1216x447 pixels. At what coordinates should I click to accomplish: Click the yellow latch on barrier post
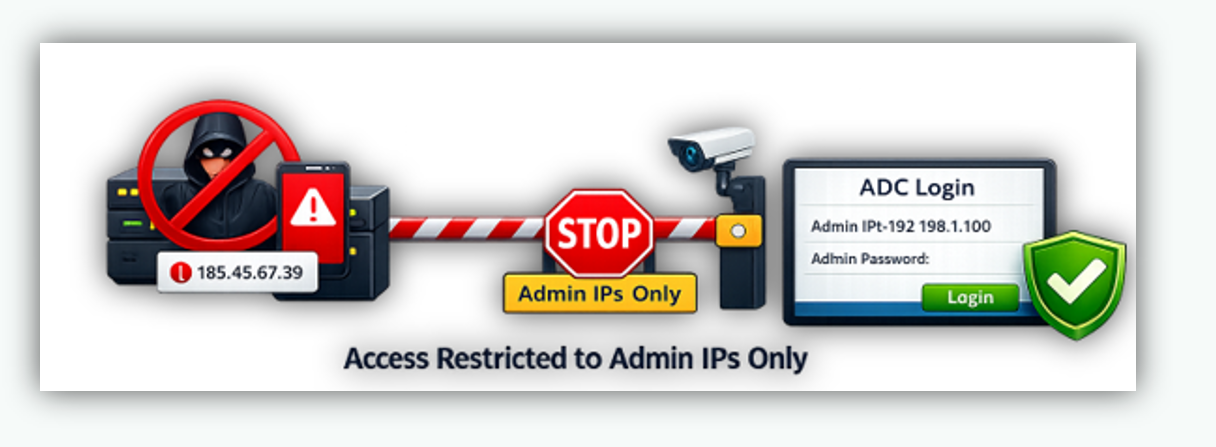pyautogui.click(x=738, y=230)
